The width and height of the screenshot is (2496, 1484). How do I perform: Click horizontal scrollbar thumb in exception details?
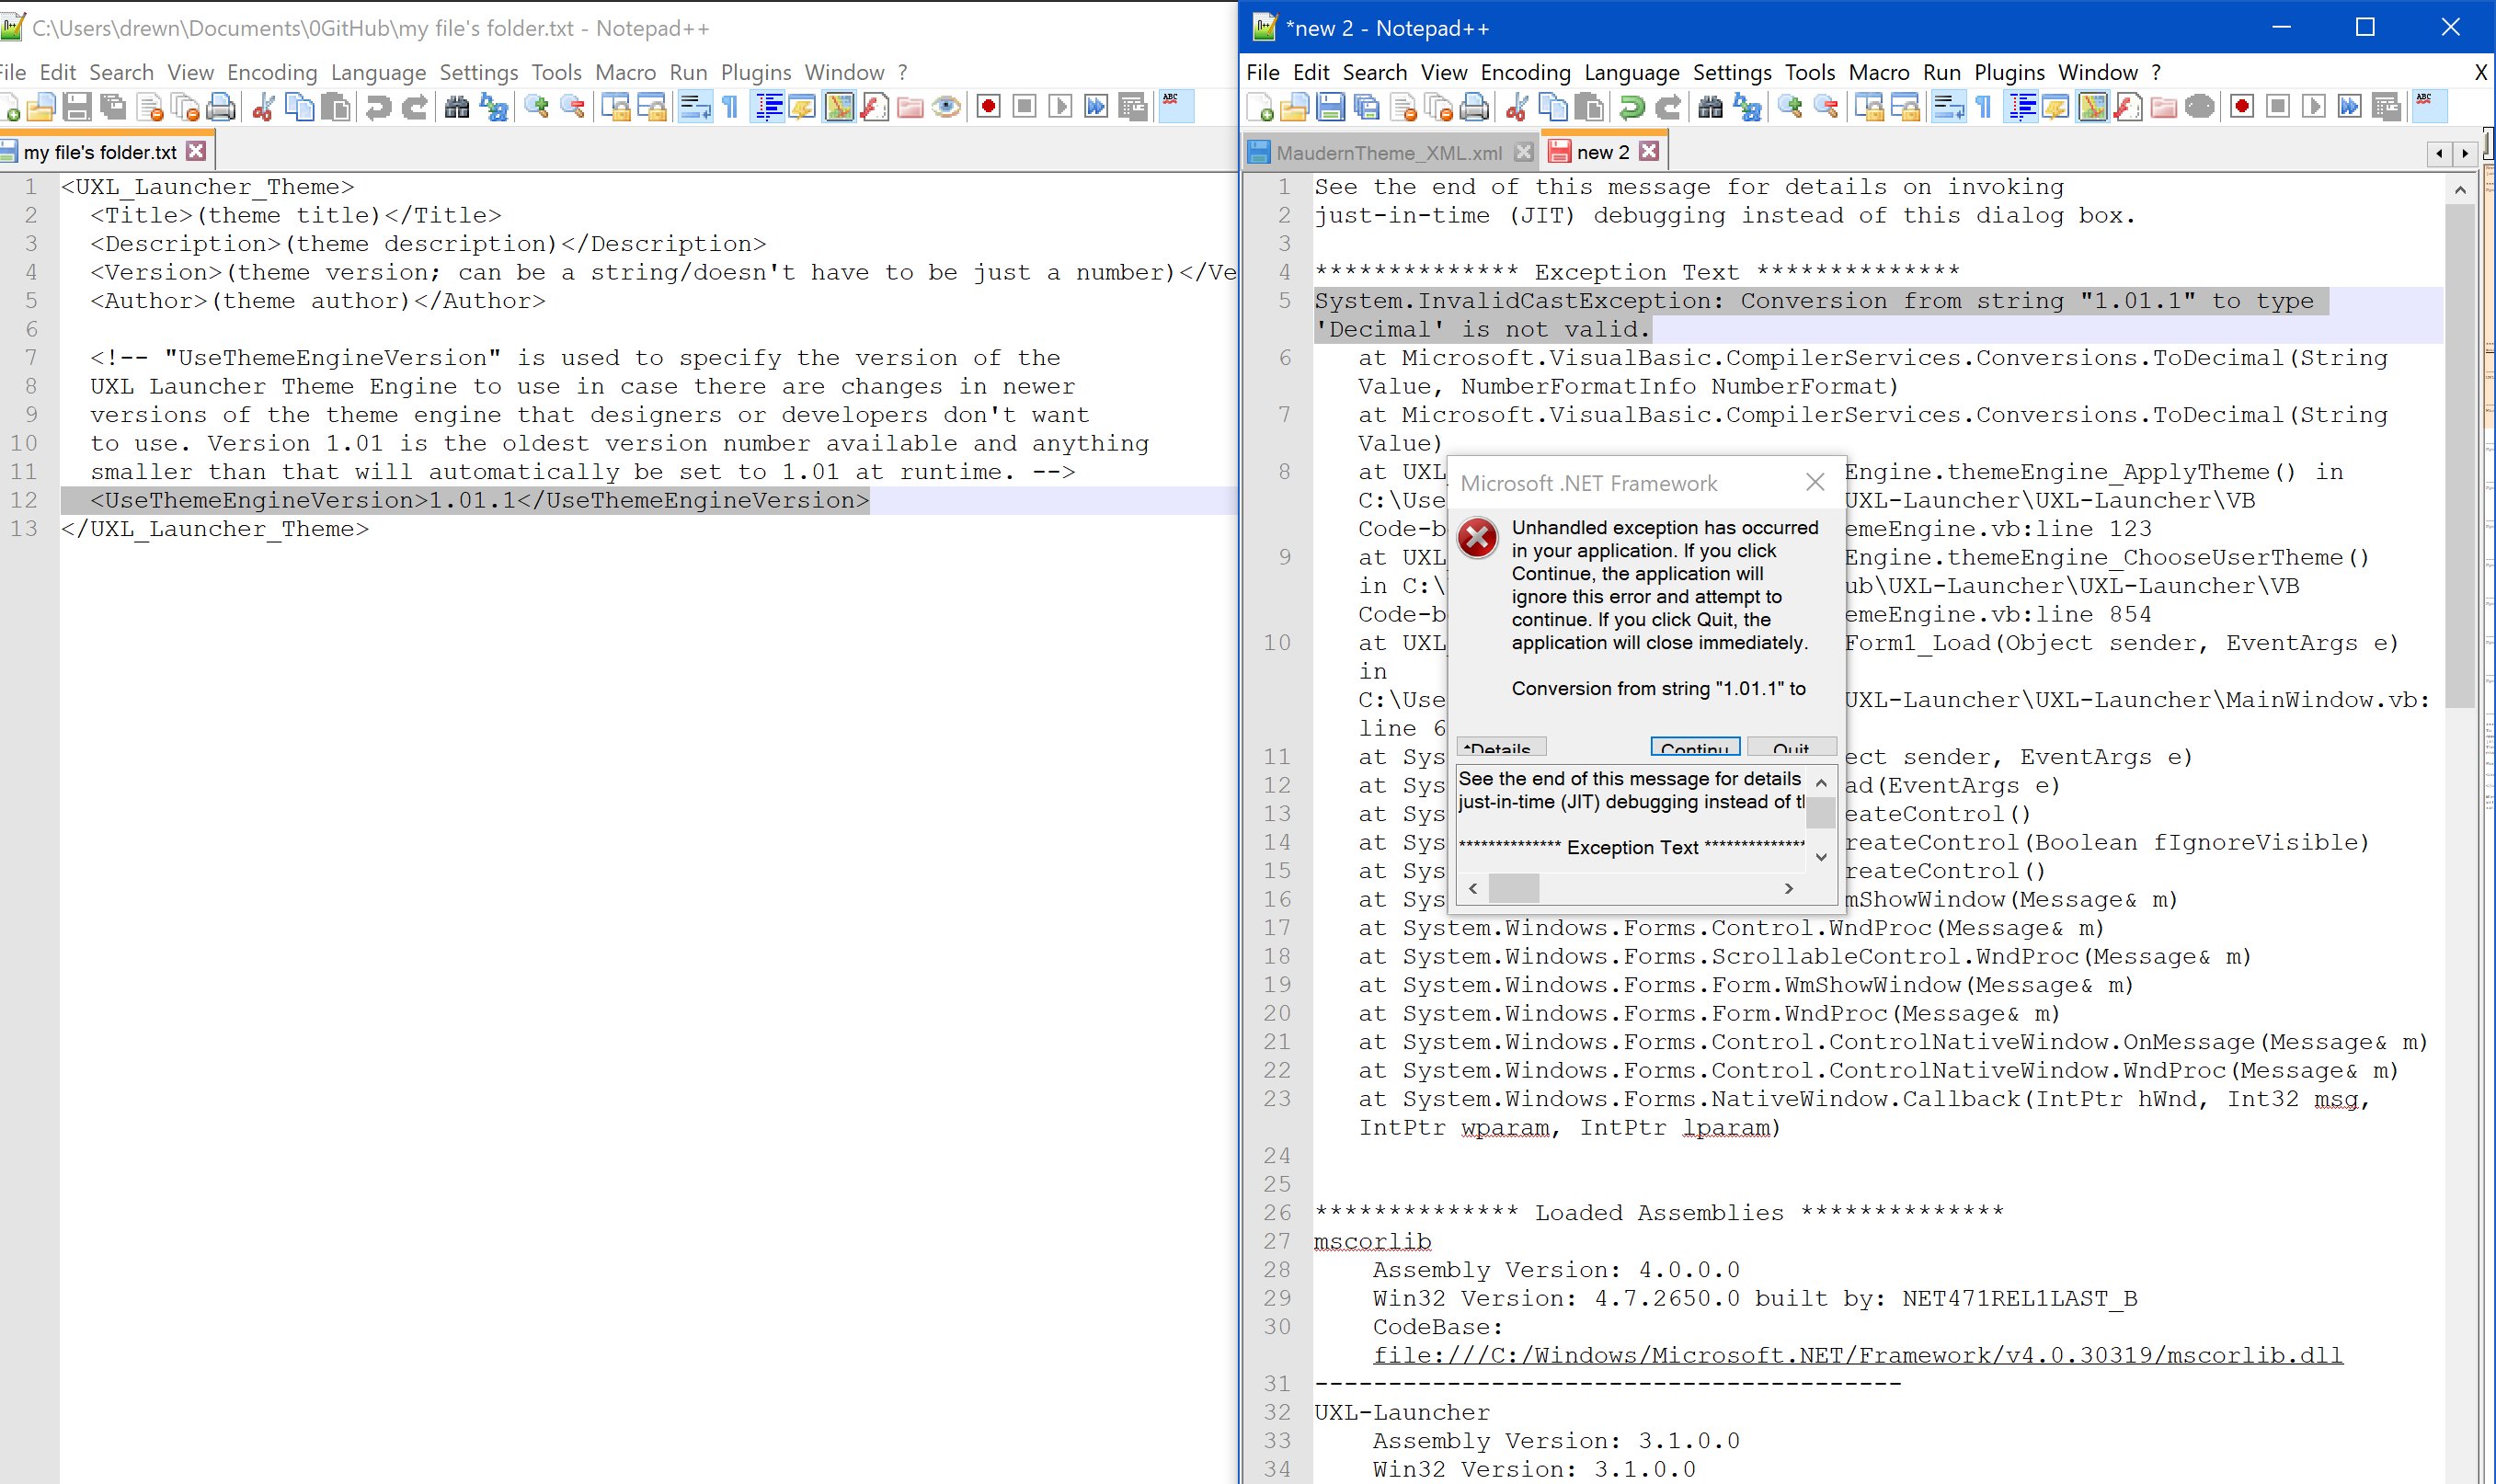tap(1513, 888)
